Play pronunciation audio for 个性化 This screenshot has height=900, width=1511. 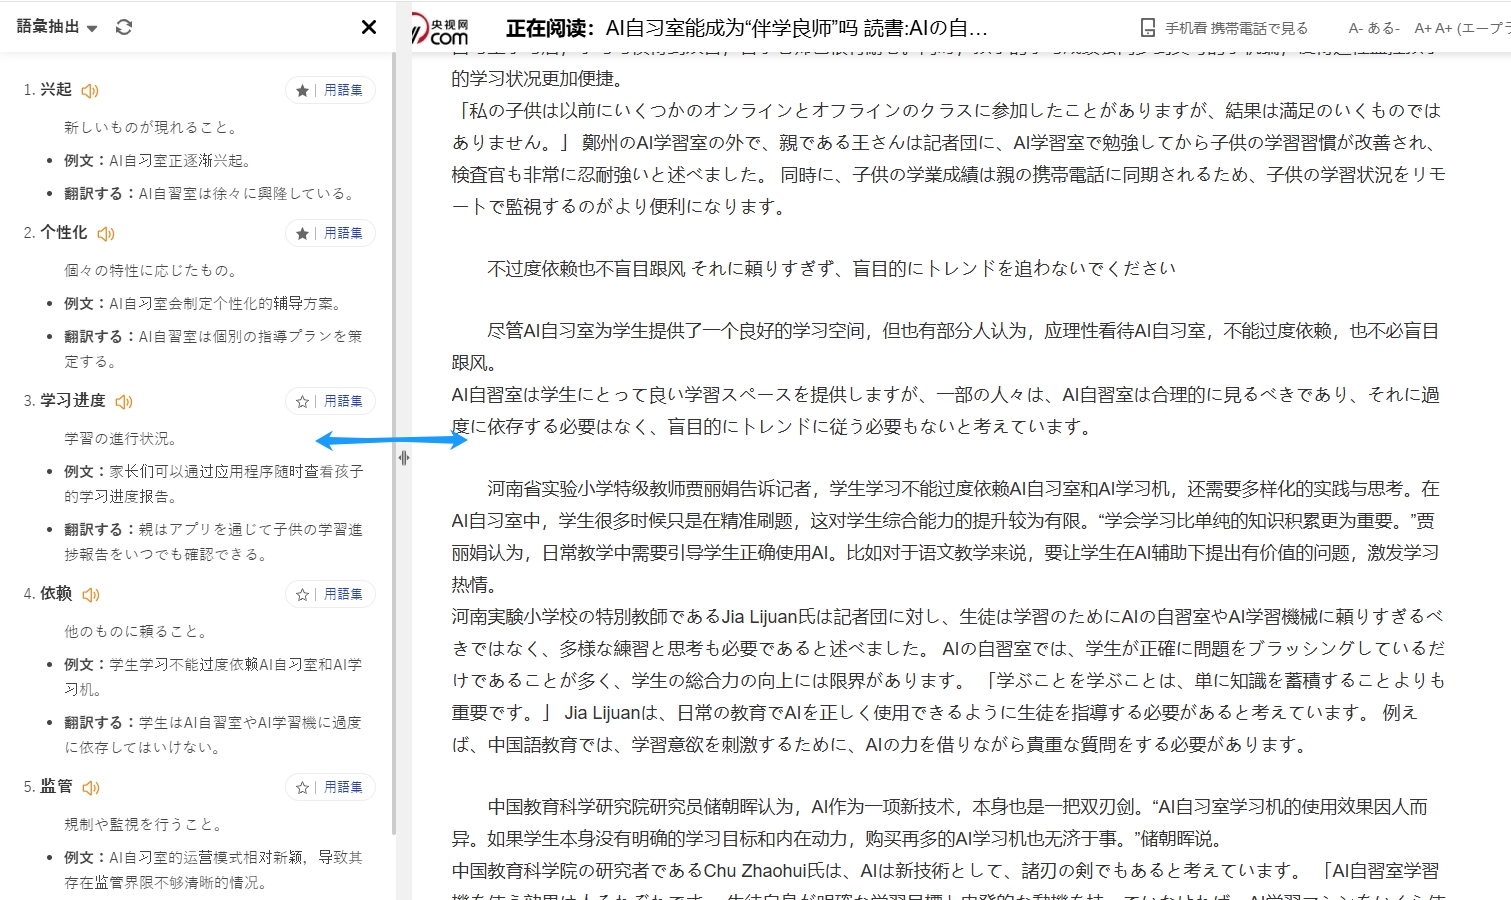[106, 234]
